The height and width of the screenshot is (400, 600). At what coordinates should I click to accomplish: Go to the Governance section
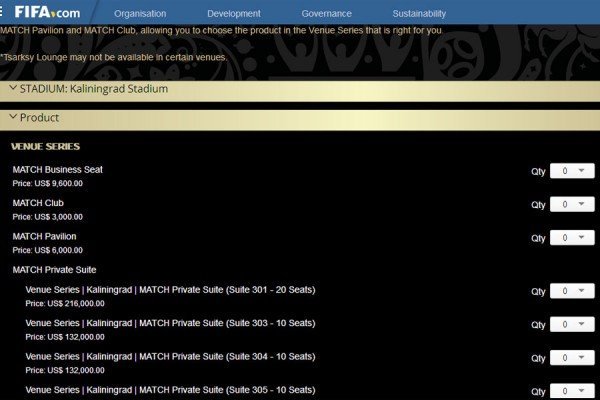[326, 14]
